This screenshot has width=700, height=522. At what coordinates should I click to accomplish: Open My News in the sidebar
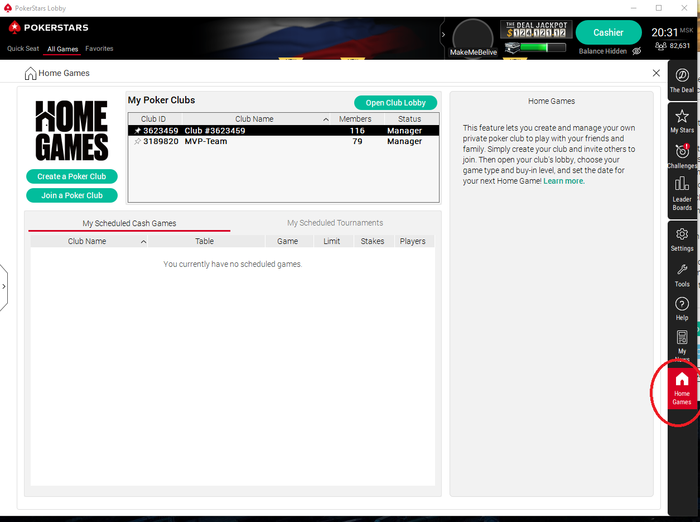pyautogui.click(x=682, y=345)
